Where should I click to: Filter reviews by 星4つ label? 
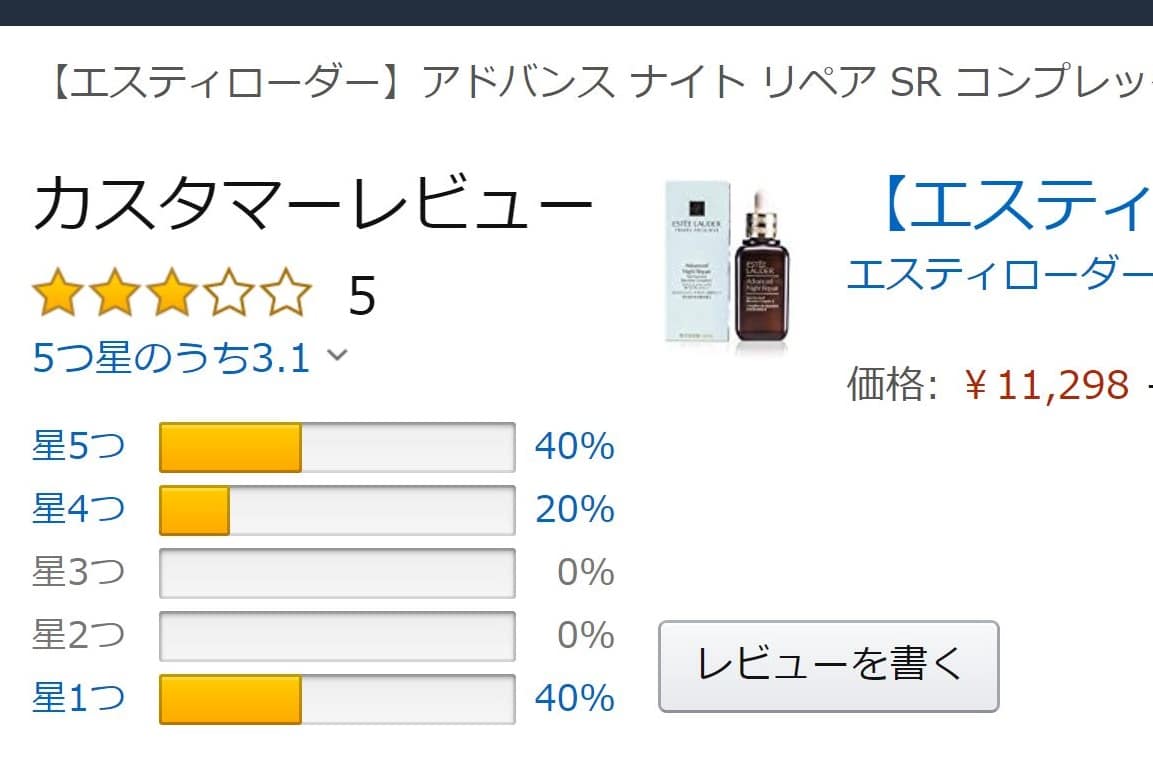[79, 510]
